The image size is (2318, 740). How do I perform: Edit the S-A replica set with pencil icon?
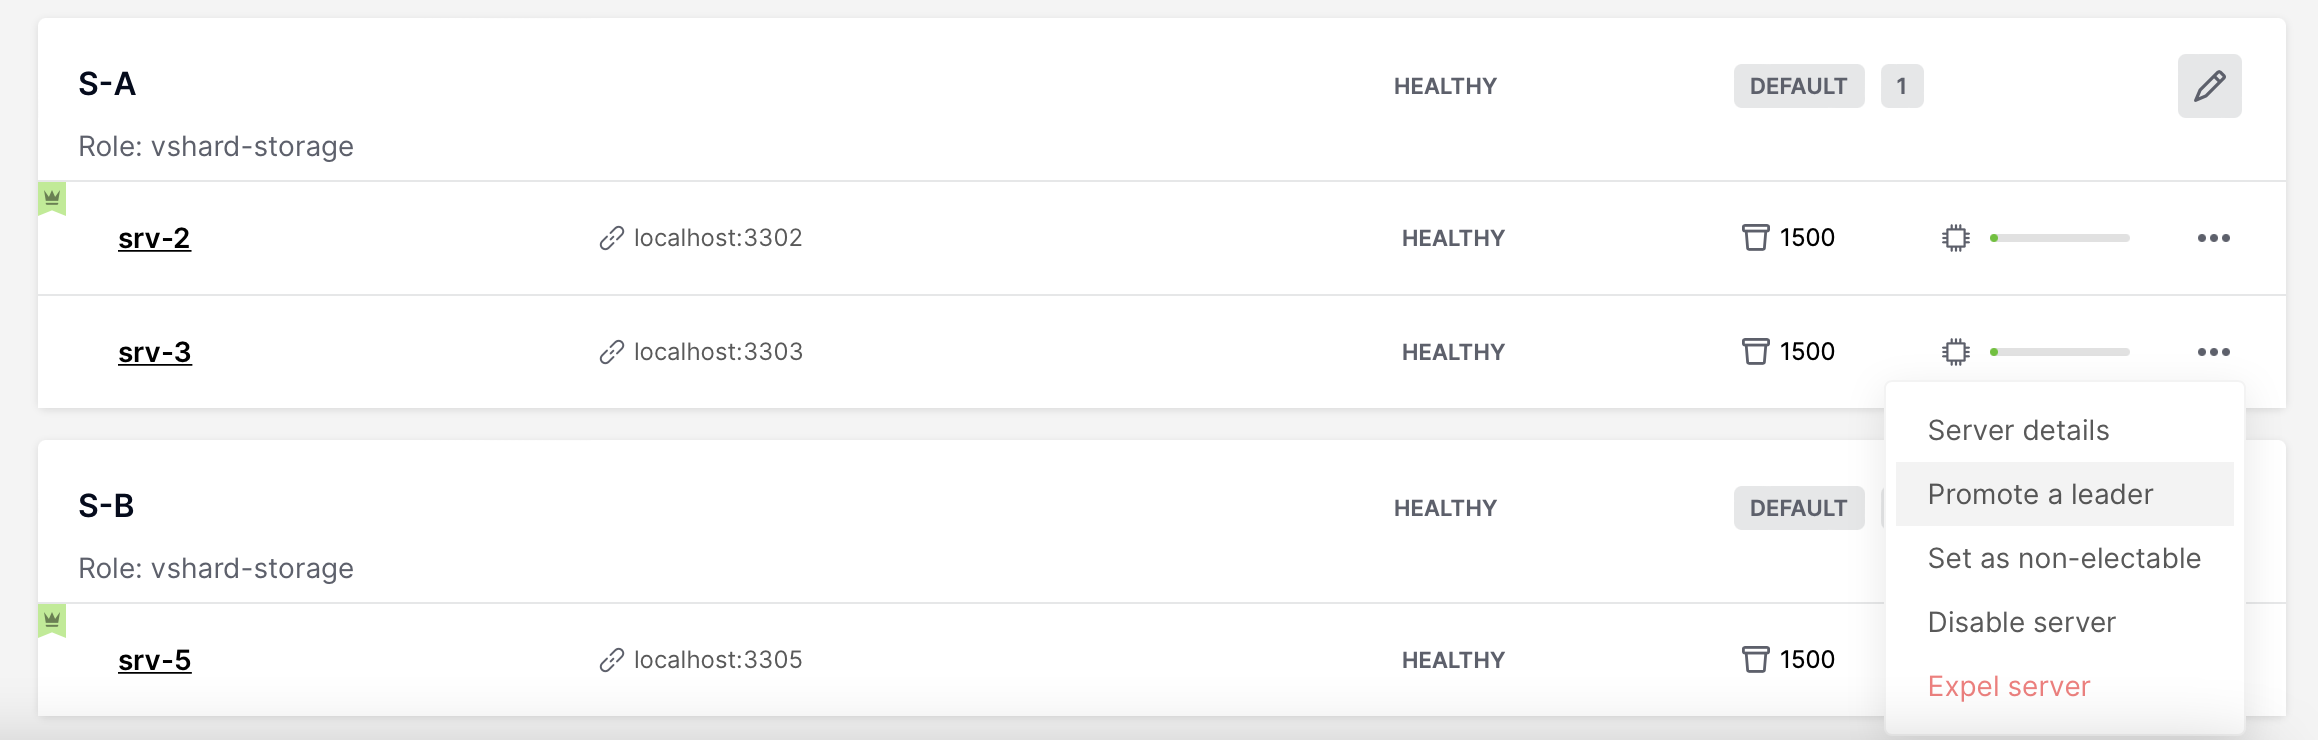click(x=2209, y=86)
